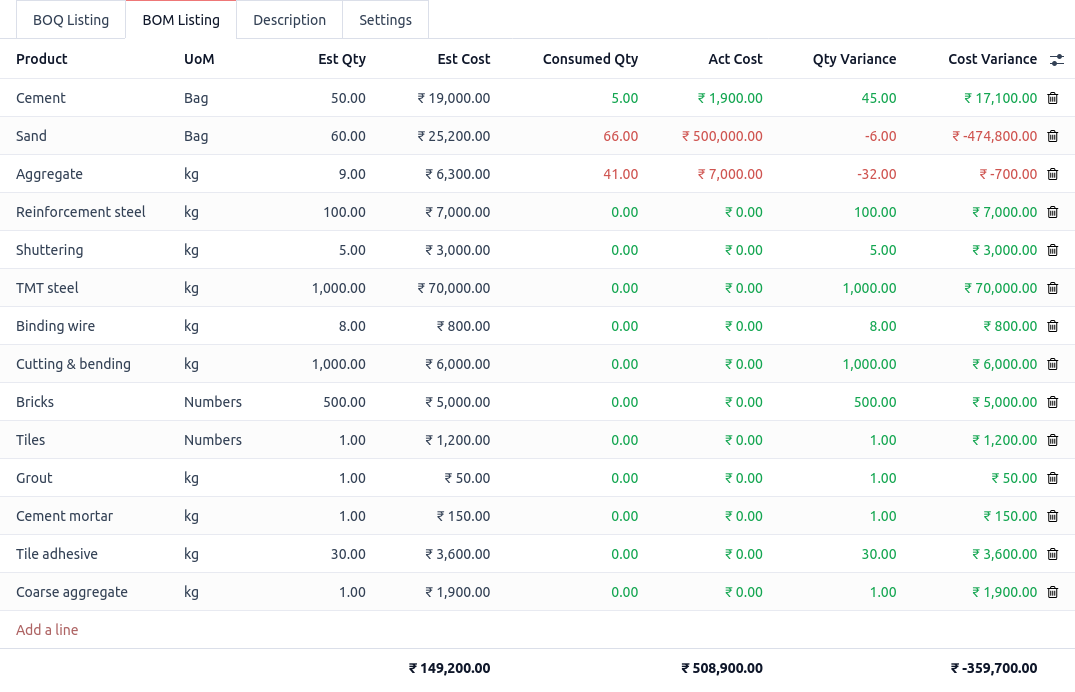Open the Grout product line
The height and width of the screenshot is (692, 1075).
[x=33, y=478]
